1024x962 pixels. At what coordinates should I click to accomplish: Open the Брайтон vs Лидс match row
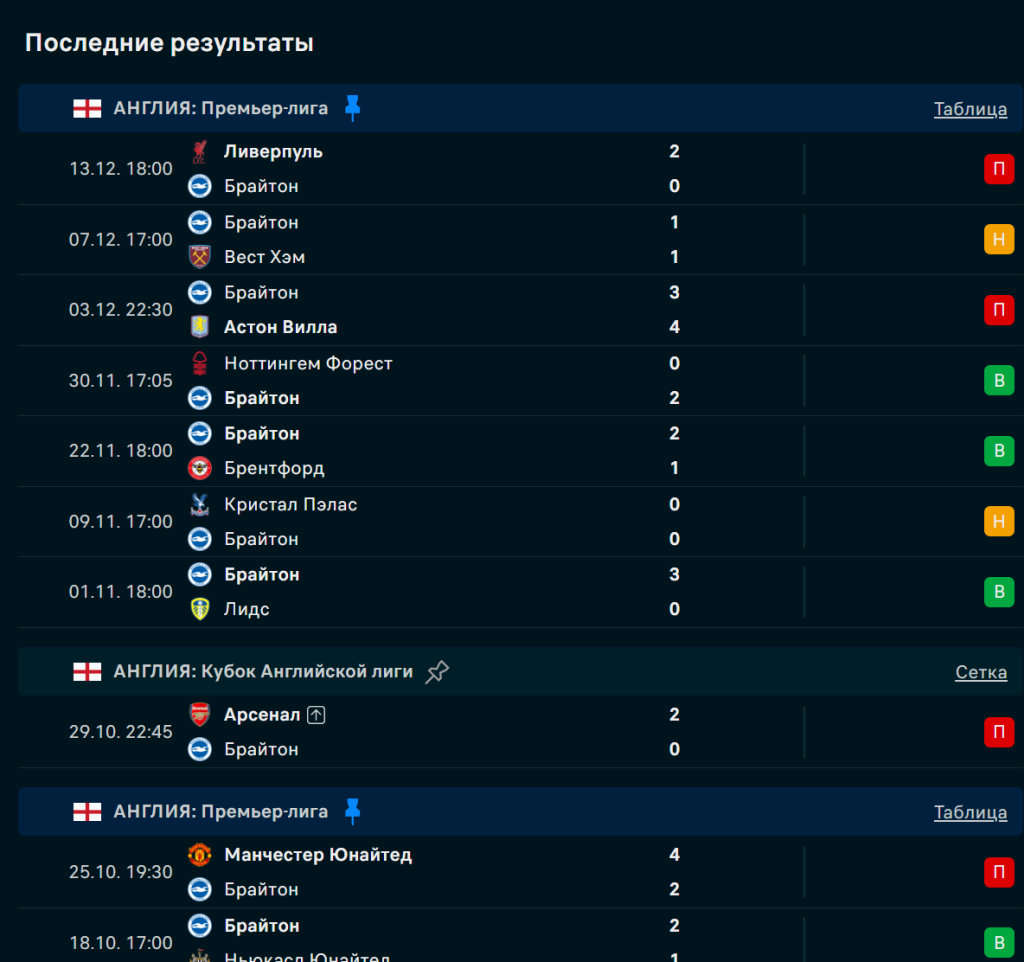point(450,592)
